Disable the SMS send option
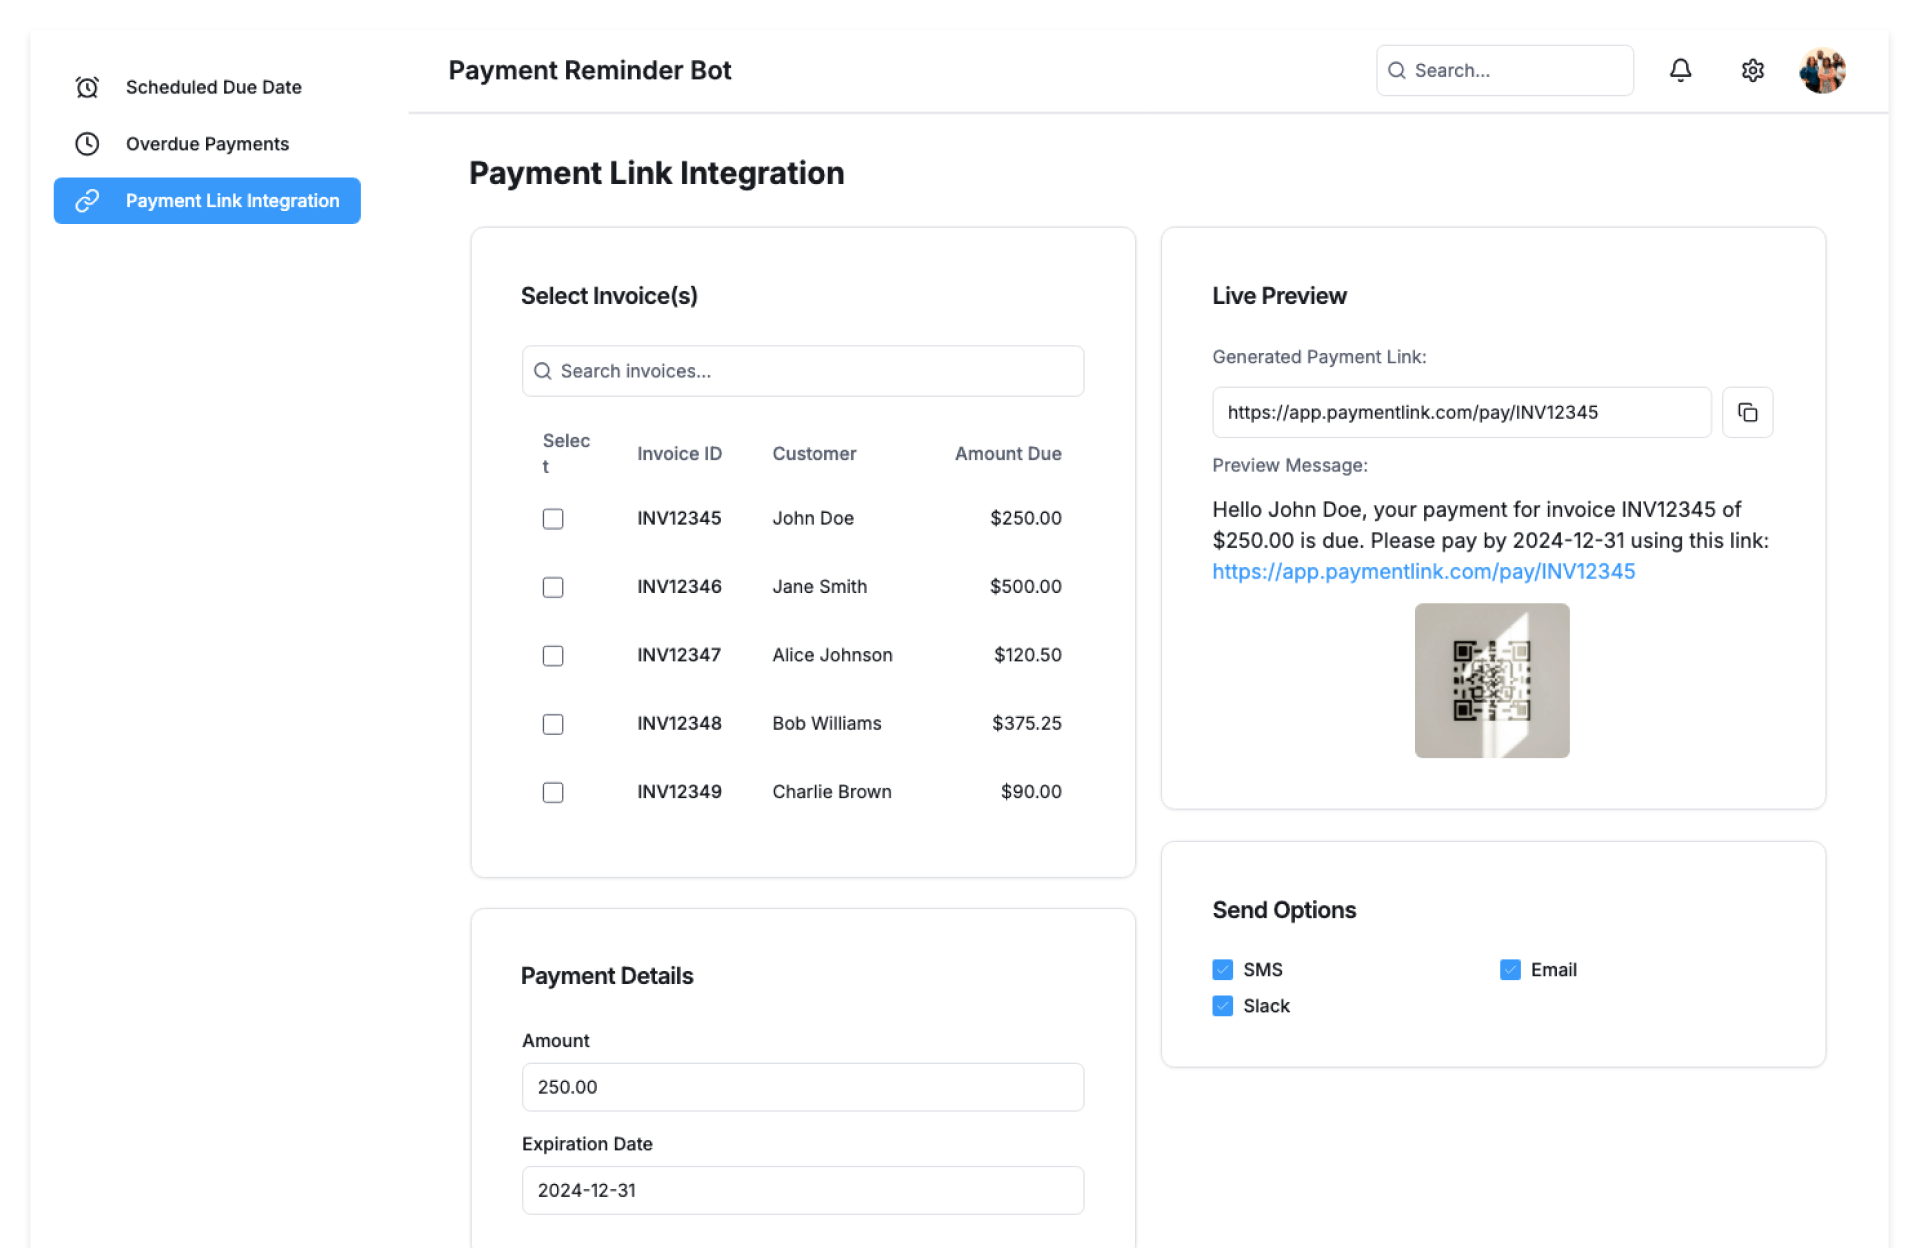This screenshot has height=1248, width=1920. point(1222,970)
